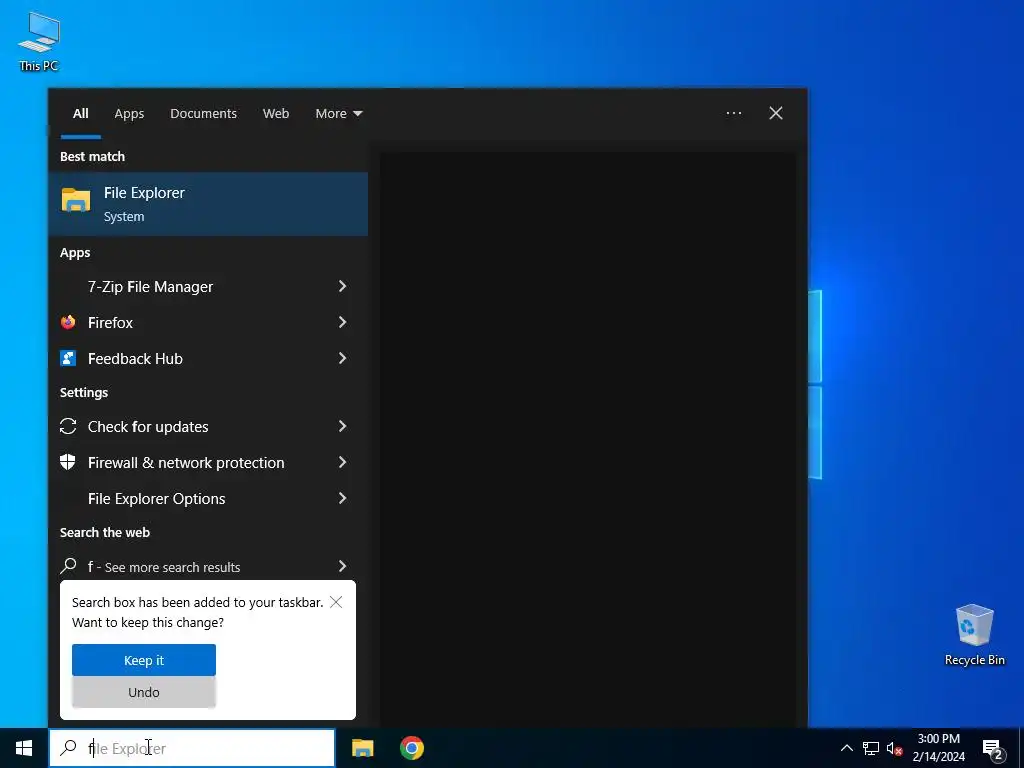The image size is (1024, 768).
Task: Launch Google Chrome from the taskbar
Action: click(412, 748)
